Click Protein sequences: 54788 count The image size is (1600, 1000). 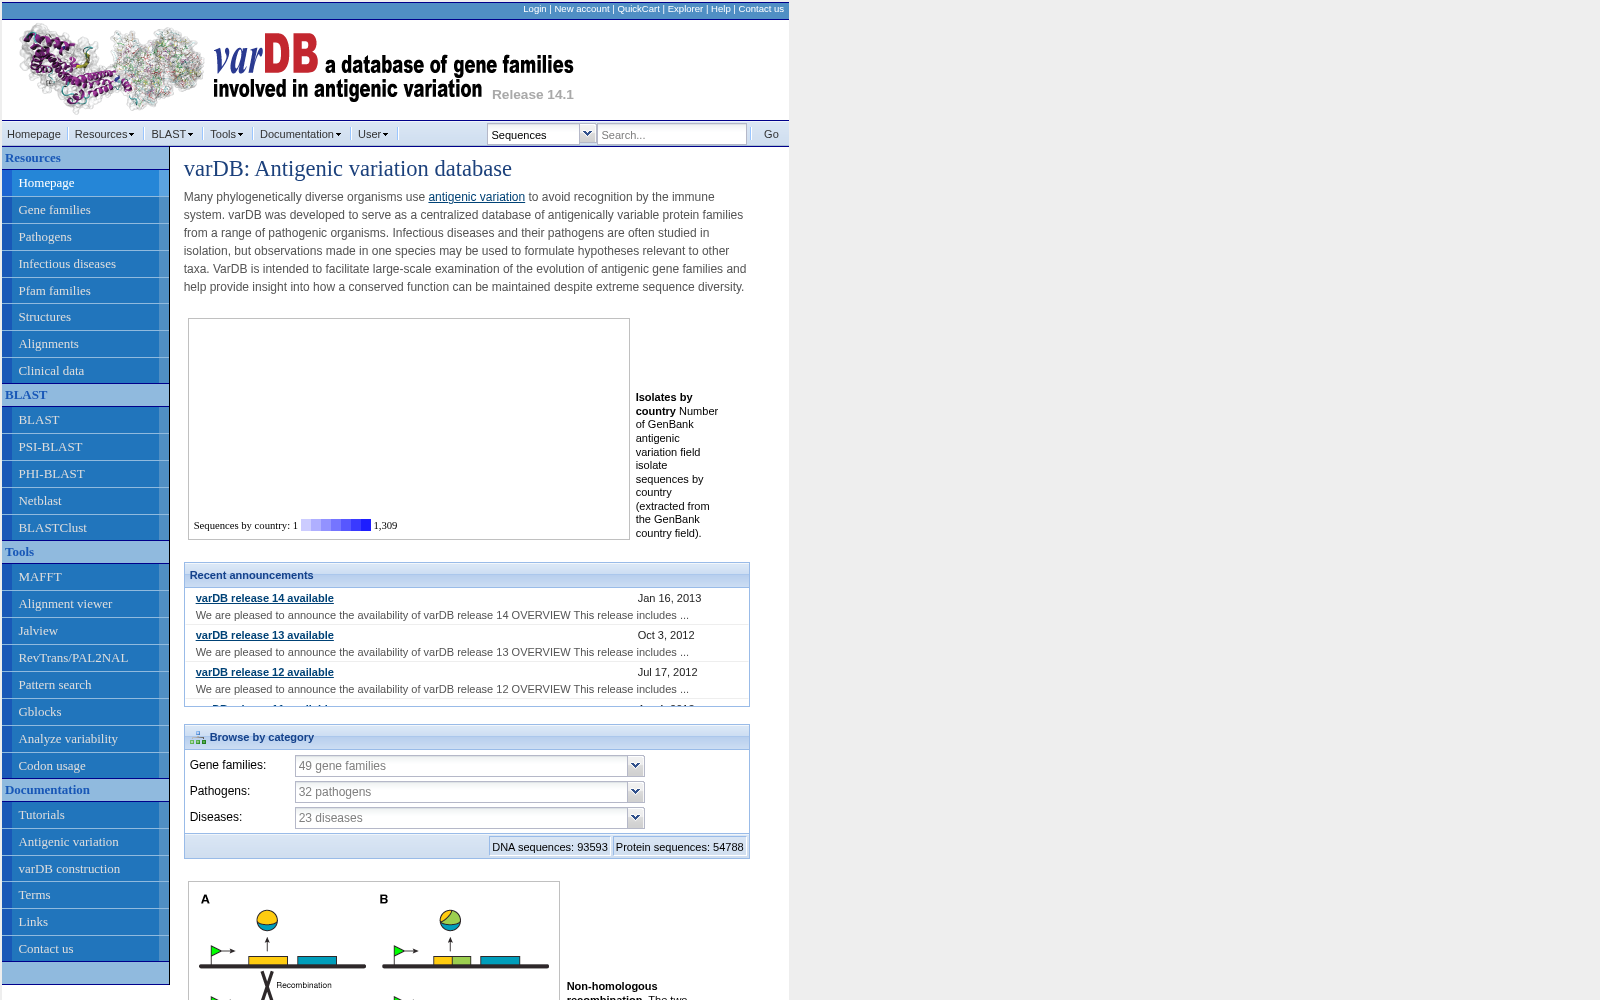pos(680,847)
